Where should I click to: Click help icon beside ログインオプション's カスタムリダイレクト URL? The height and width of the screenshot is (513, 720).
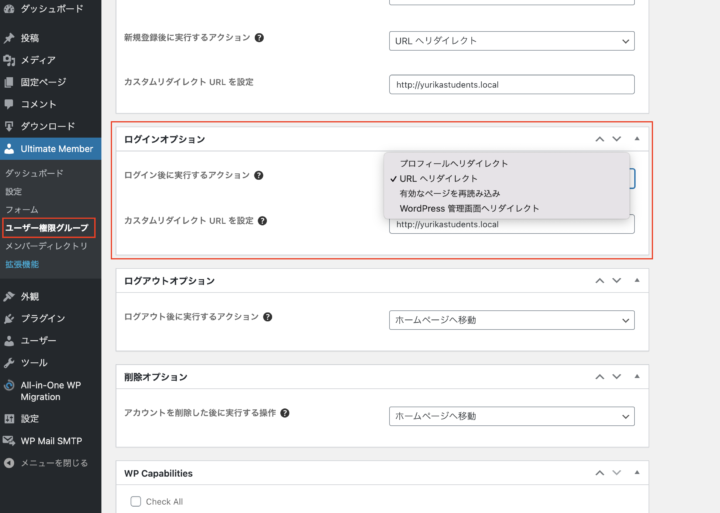pyautogui.click(x=262, y=221)
